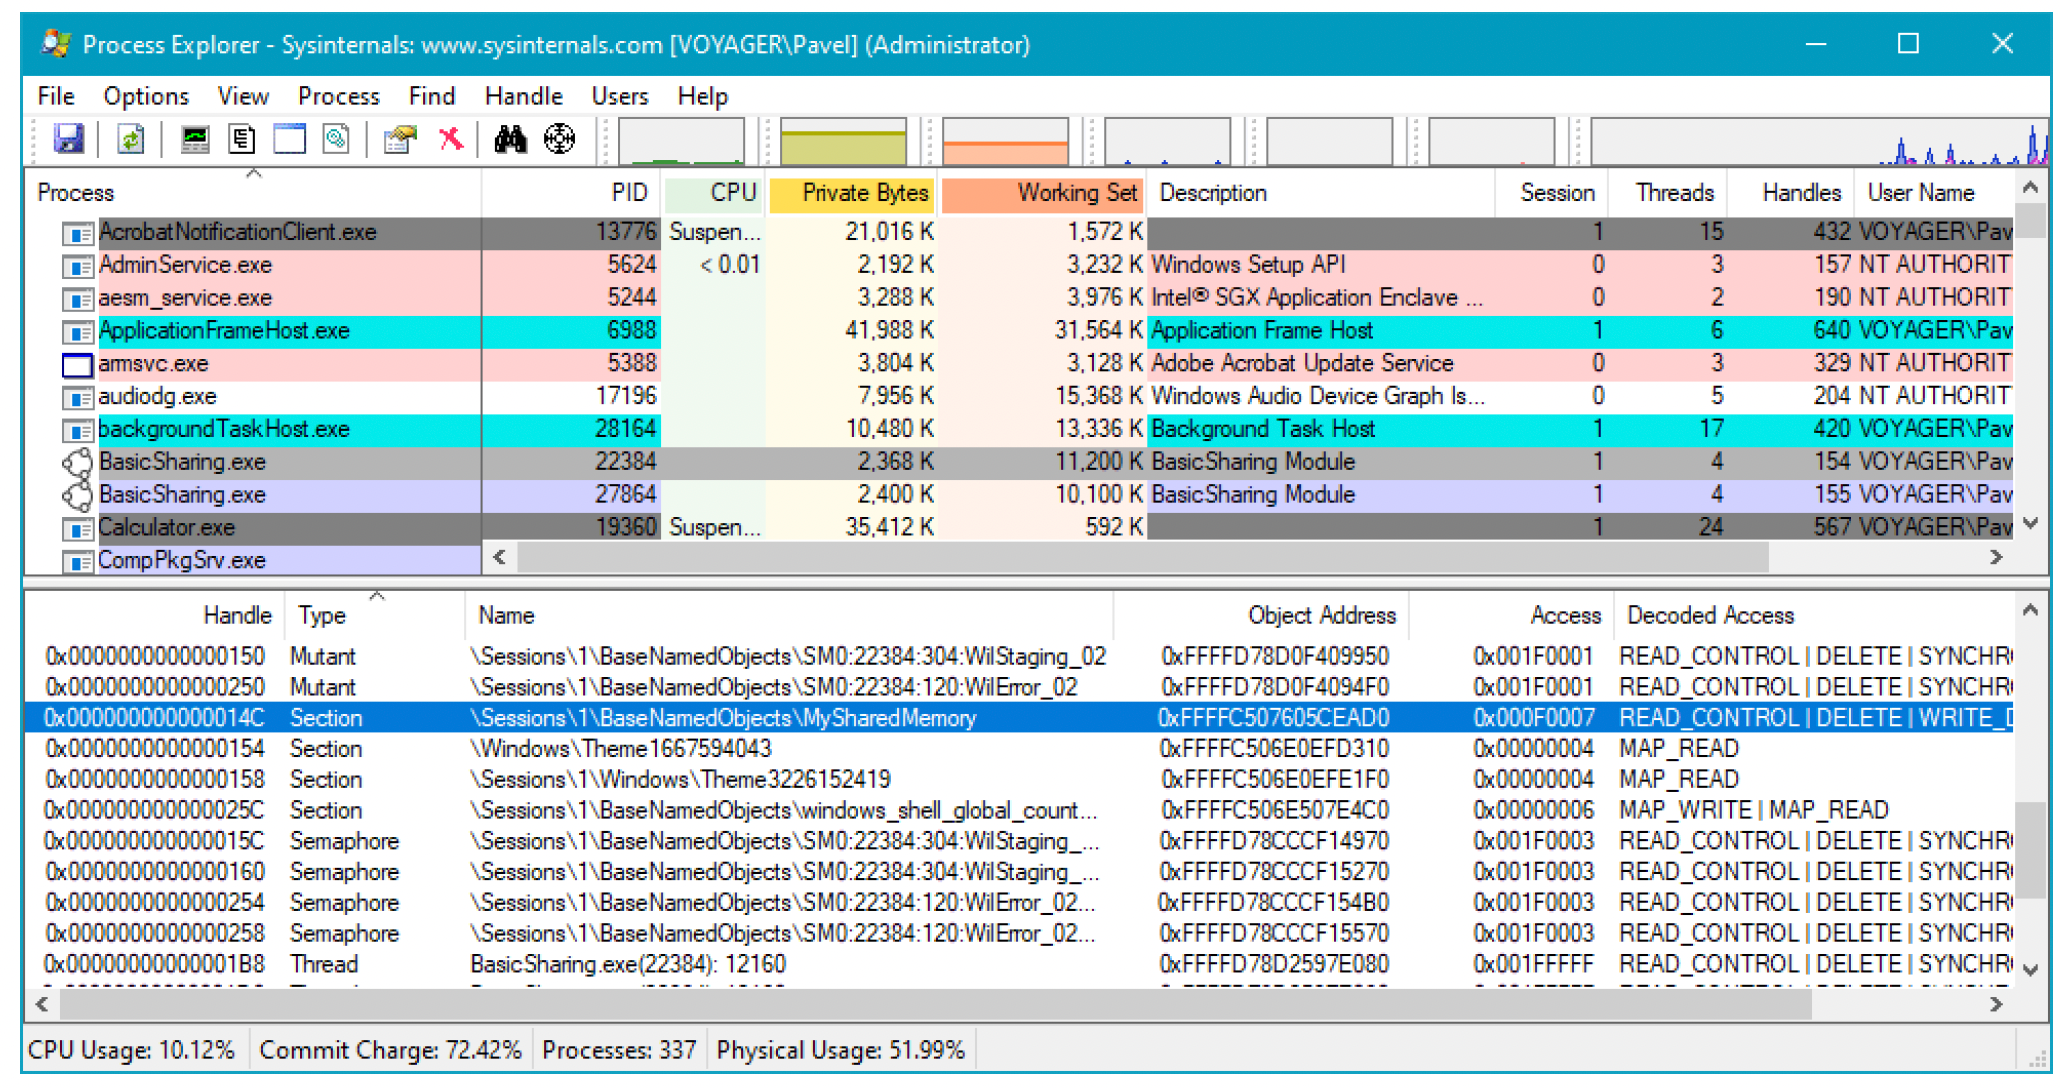Sort lower pane by Decoded Access header
Screen dimensions: 2060x1088
pos(1812,615)
